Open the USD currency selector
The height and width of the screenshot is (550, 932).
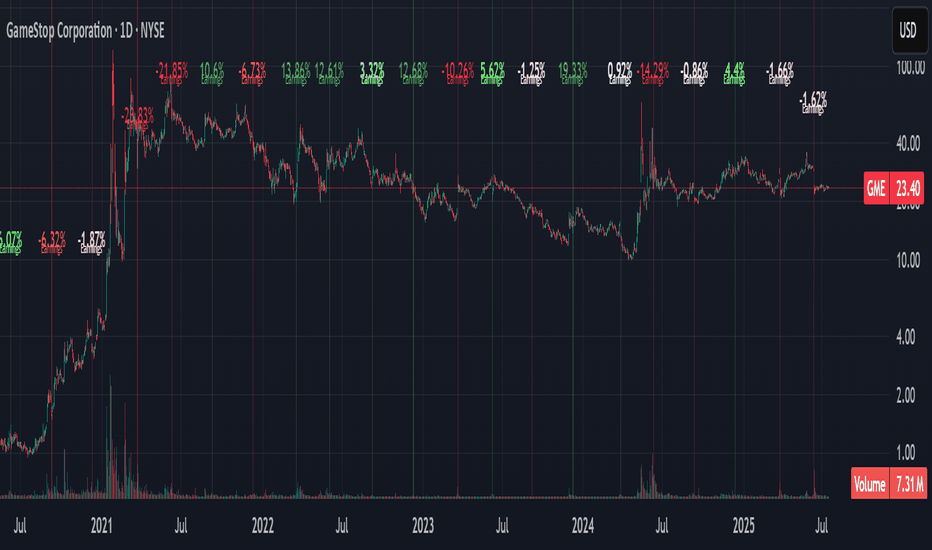click(x=908, y=30)
